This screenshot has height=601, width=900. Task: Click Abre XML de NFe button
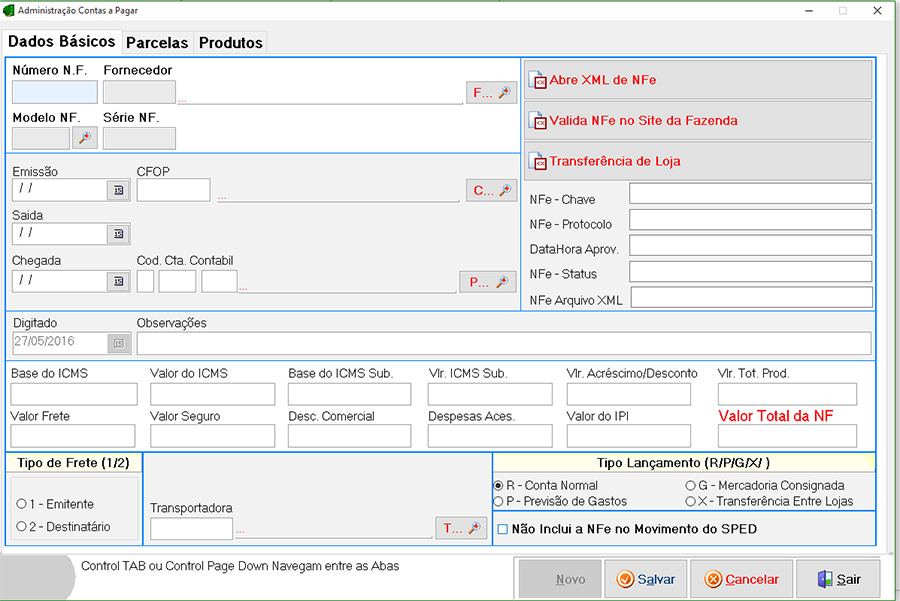click(x=697, y=80)
